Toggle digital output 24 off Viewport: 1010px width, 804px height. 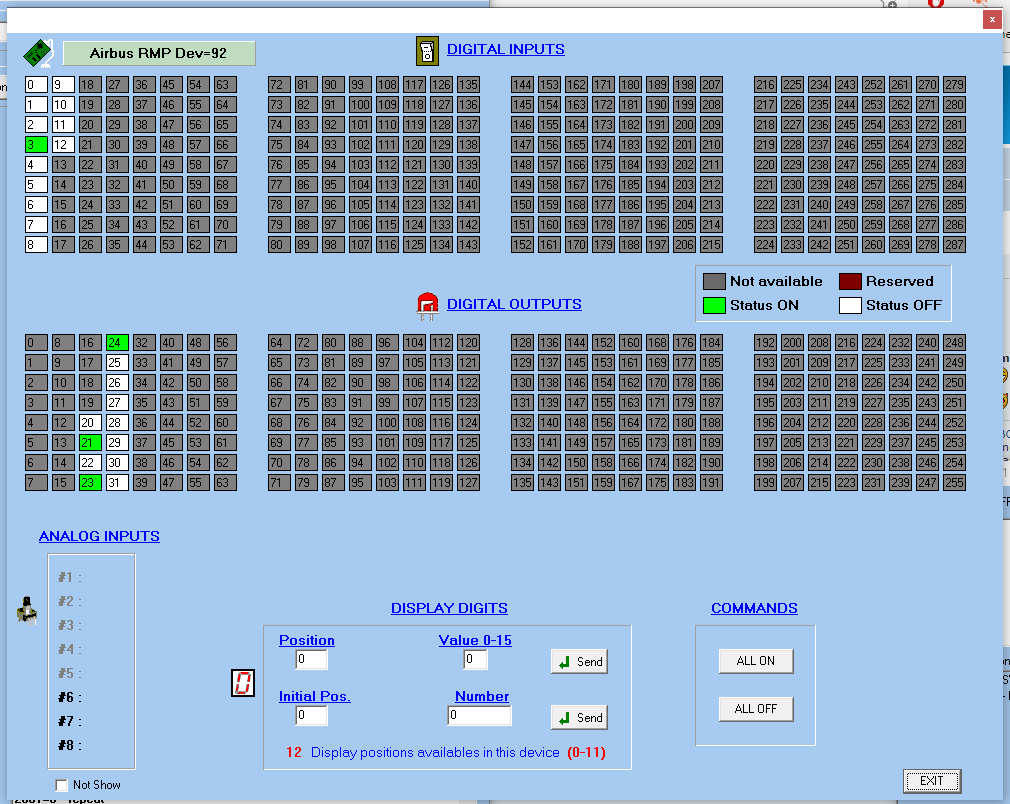(x=117, y=343)
